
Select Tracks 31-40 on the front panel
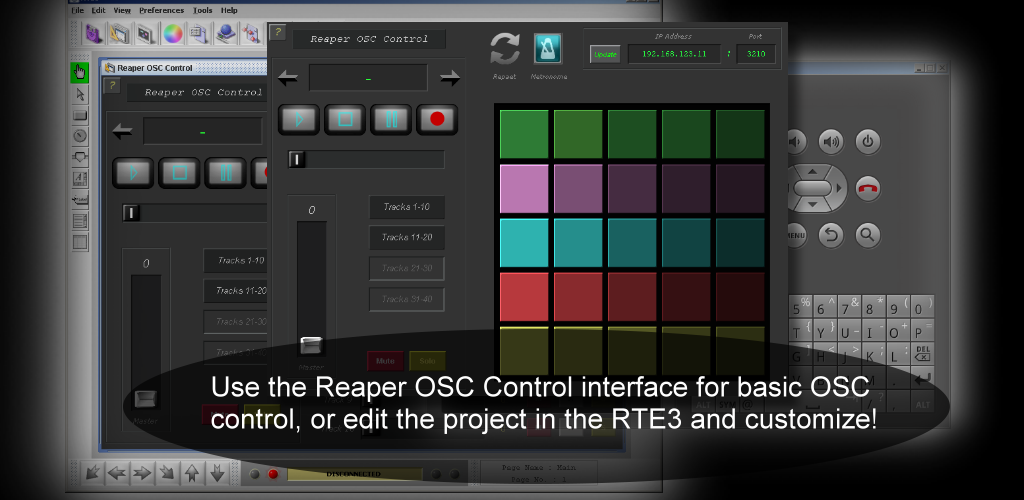point(407,299)
